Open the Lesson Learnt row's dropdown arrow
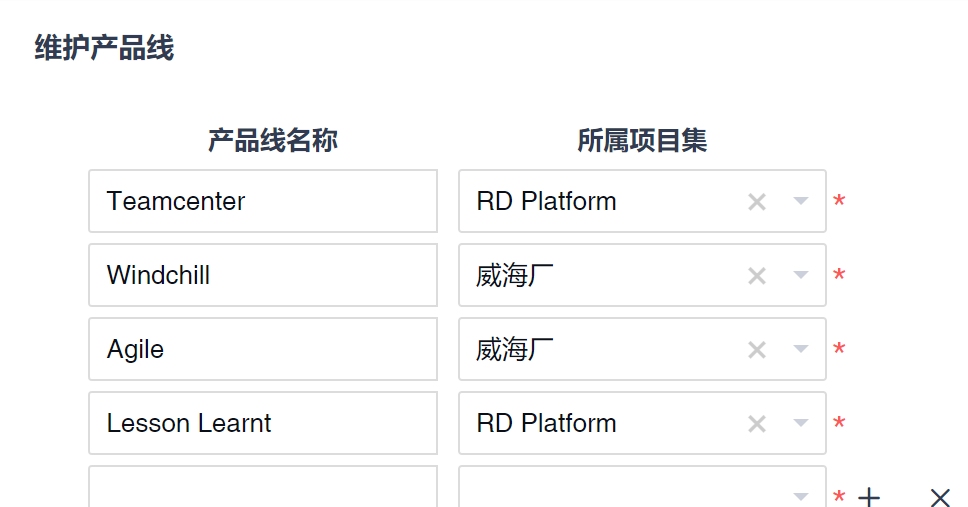This screenshot has height=507, width=968. tap(800, 424)
